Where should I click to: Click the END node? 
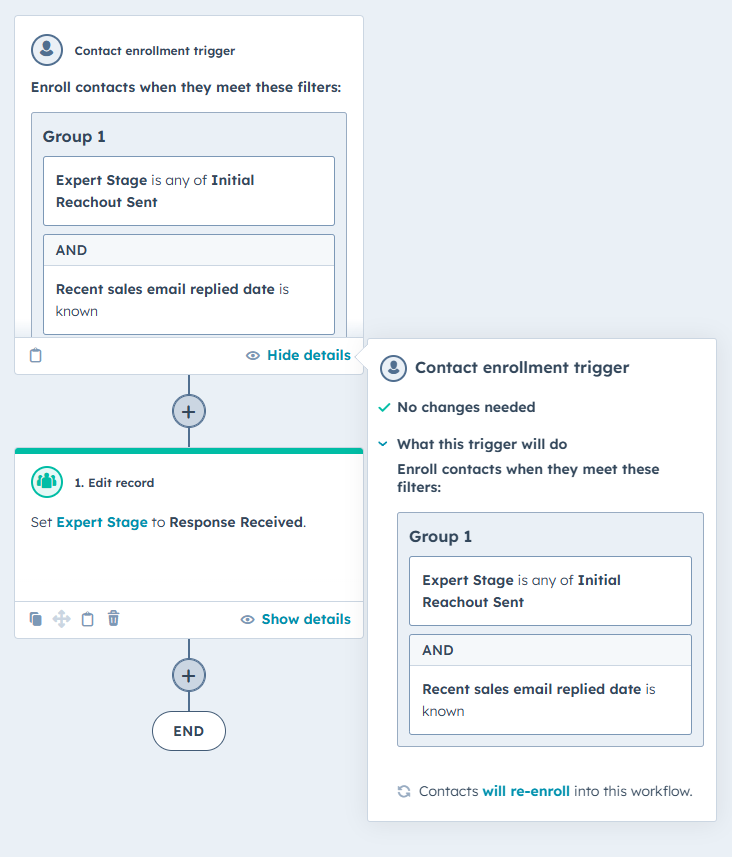coord(189,731)
